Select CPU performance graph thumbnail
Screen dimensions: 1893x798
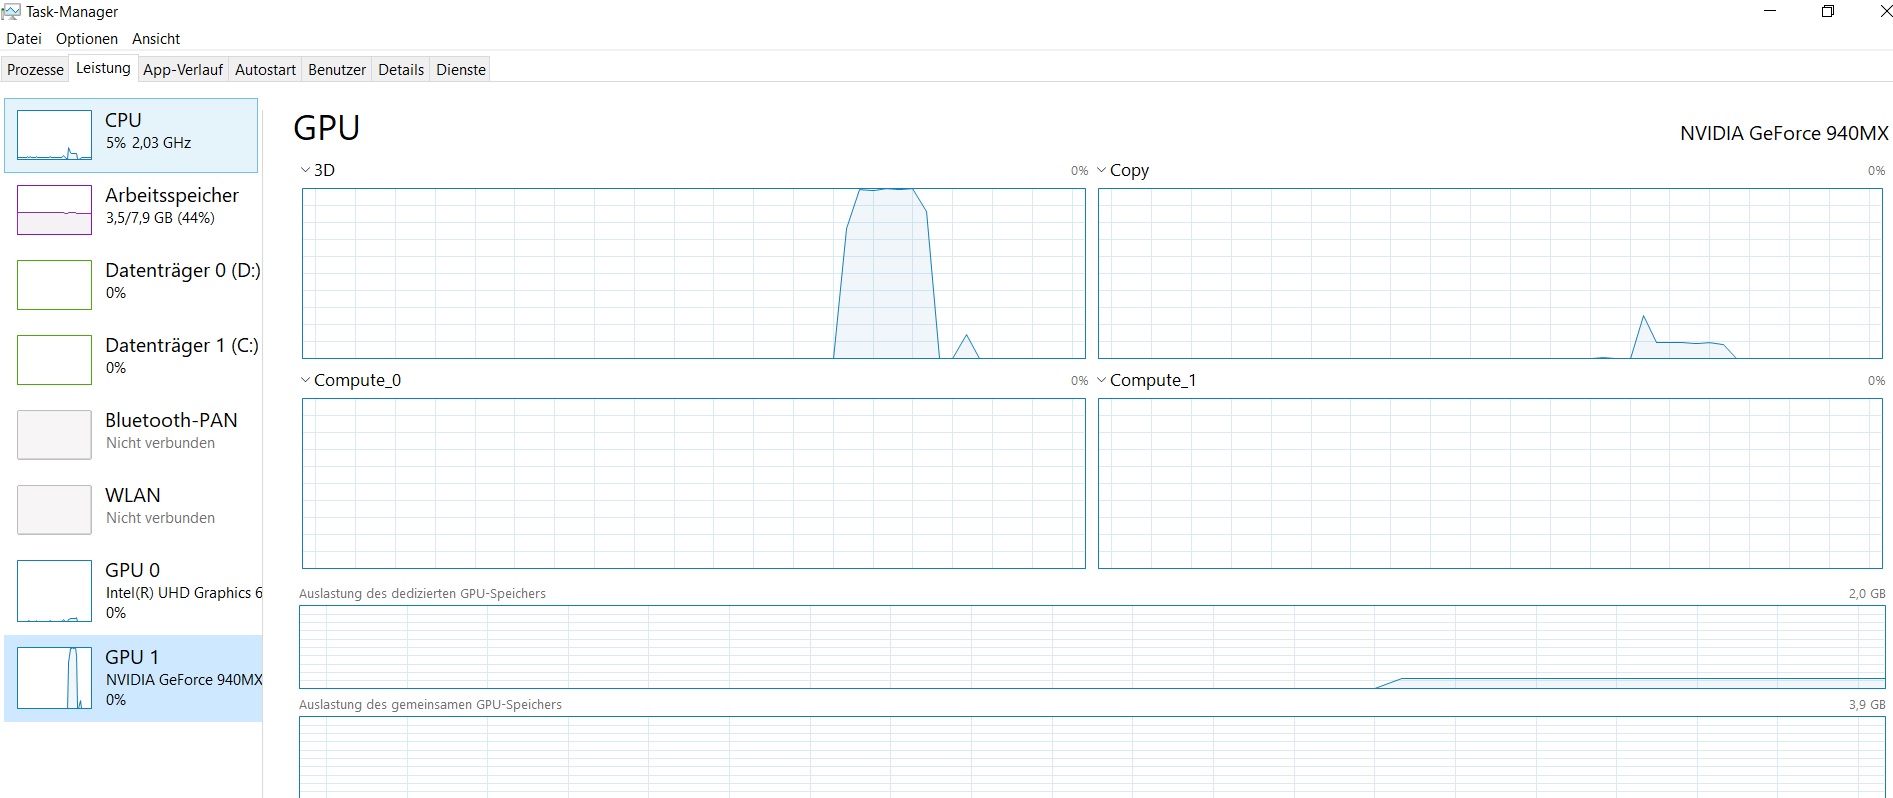click(x=54, y=136)
